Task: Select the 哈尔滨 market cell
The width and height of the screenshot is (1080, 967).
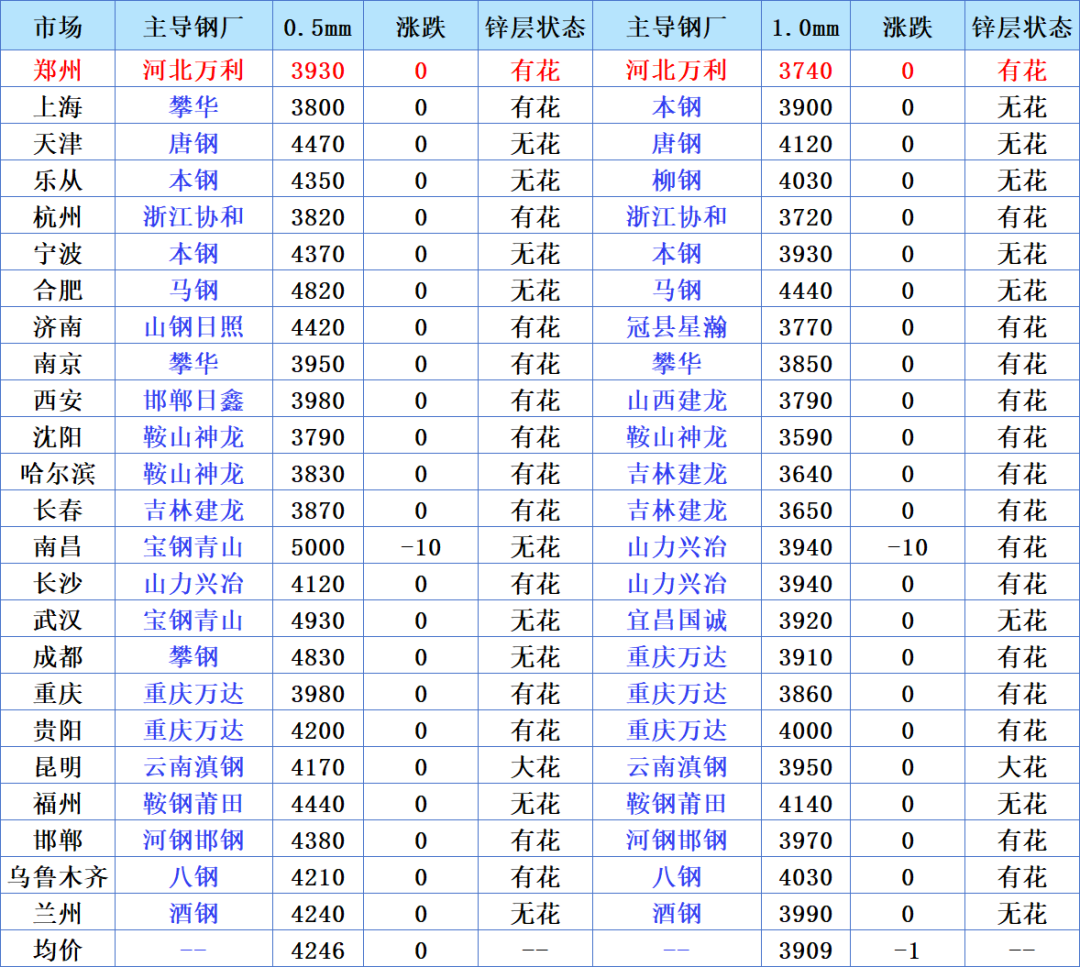Action: click(58, 474)
